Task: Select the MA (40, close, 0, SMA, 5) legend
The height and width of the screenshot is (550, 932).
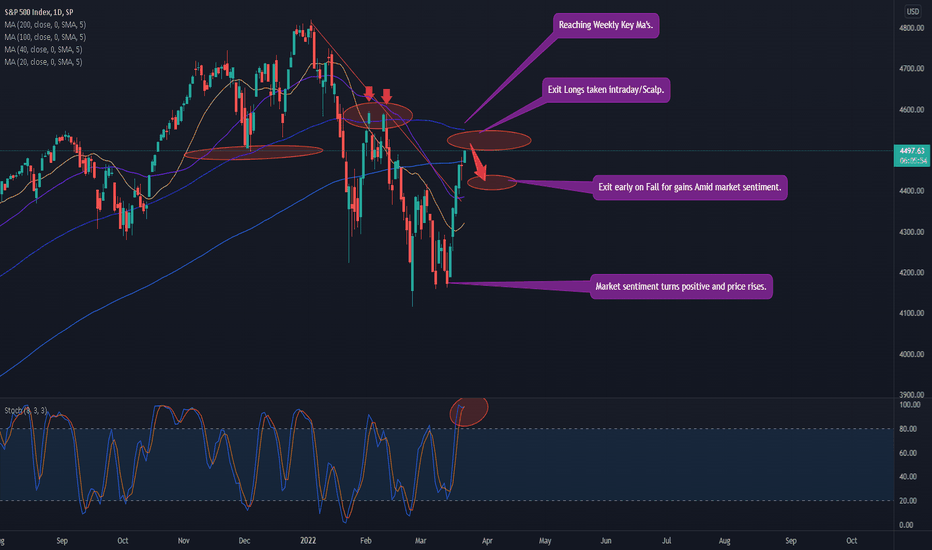Action: pos(43,49)
